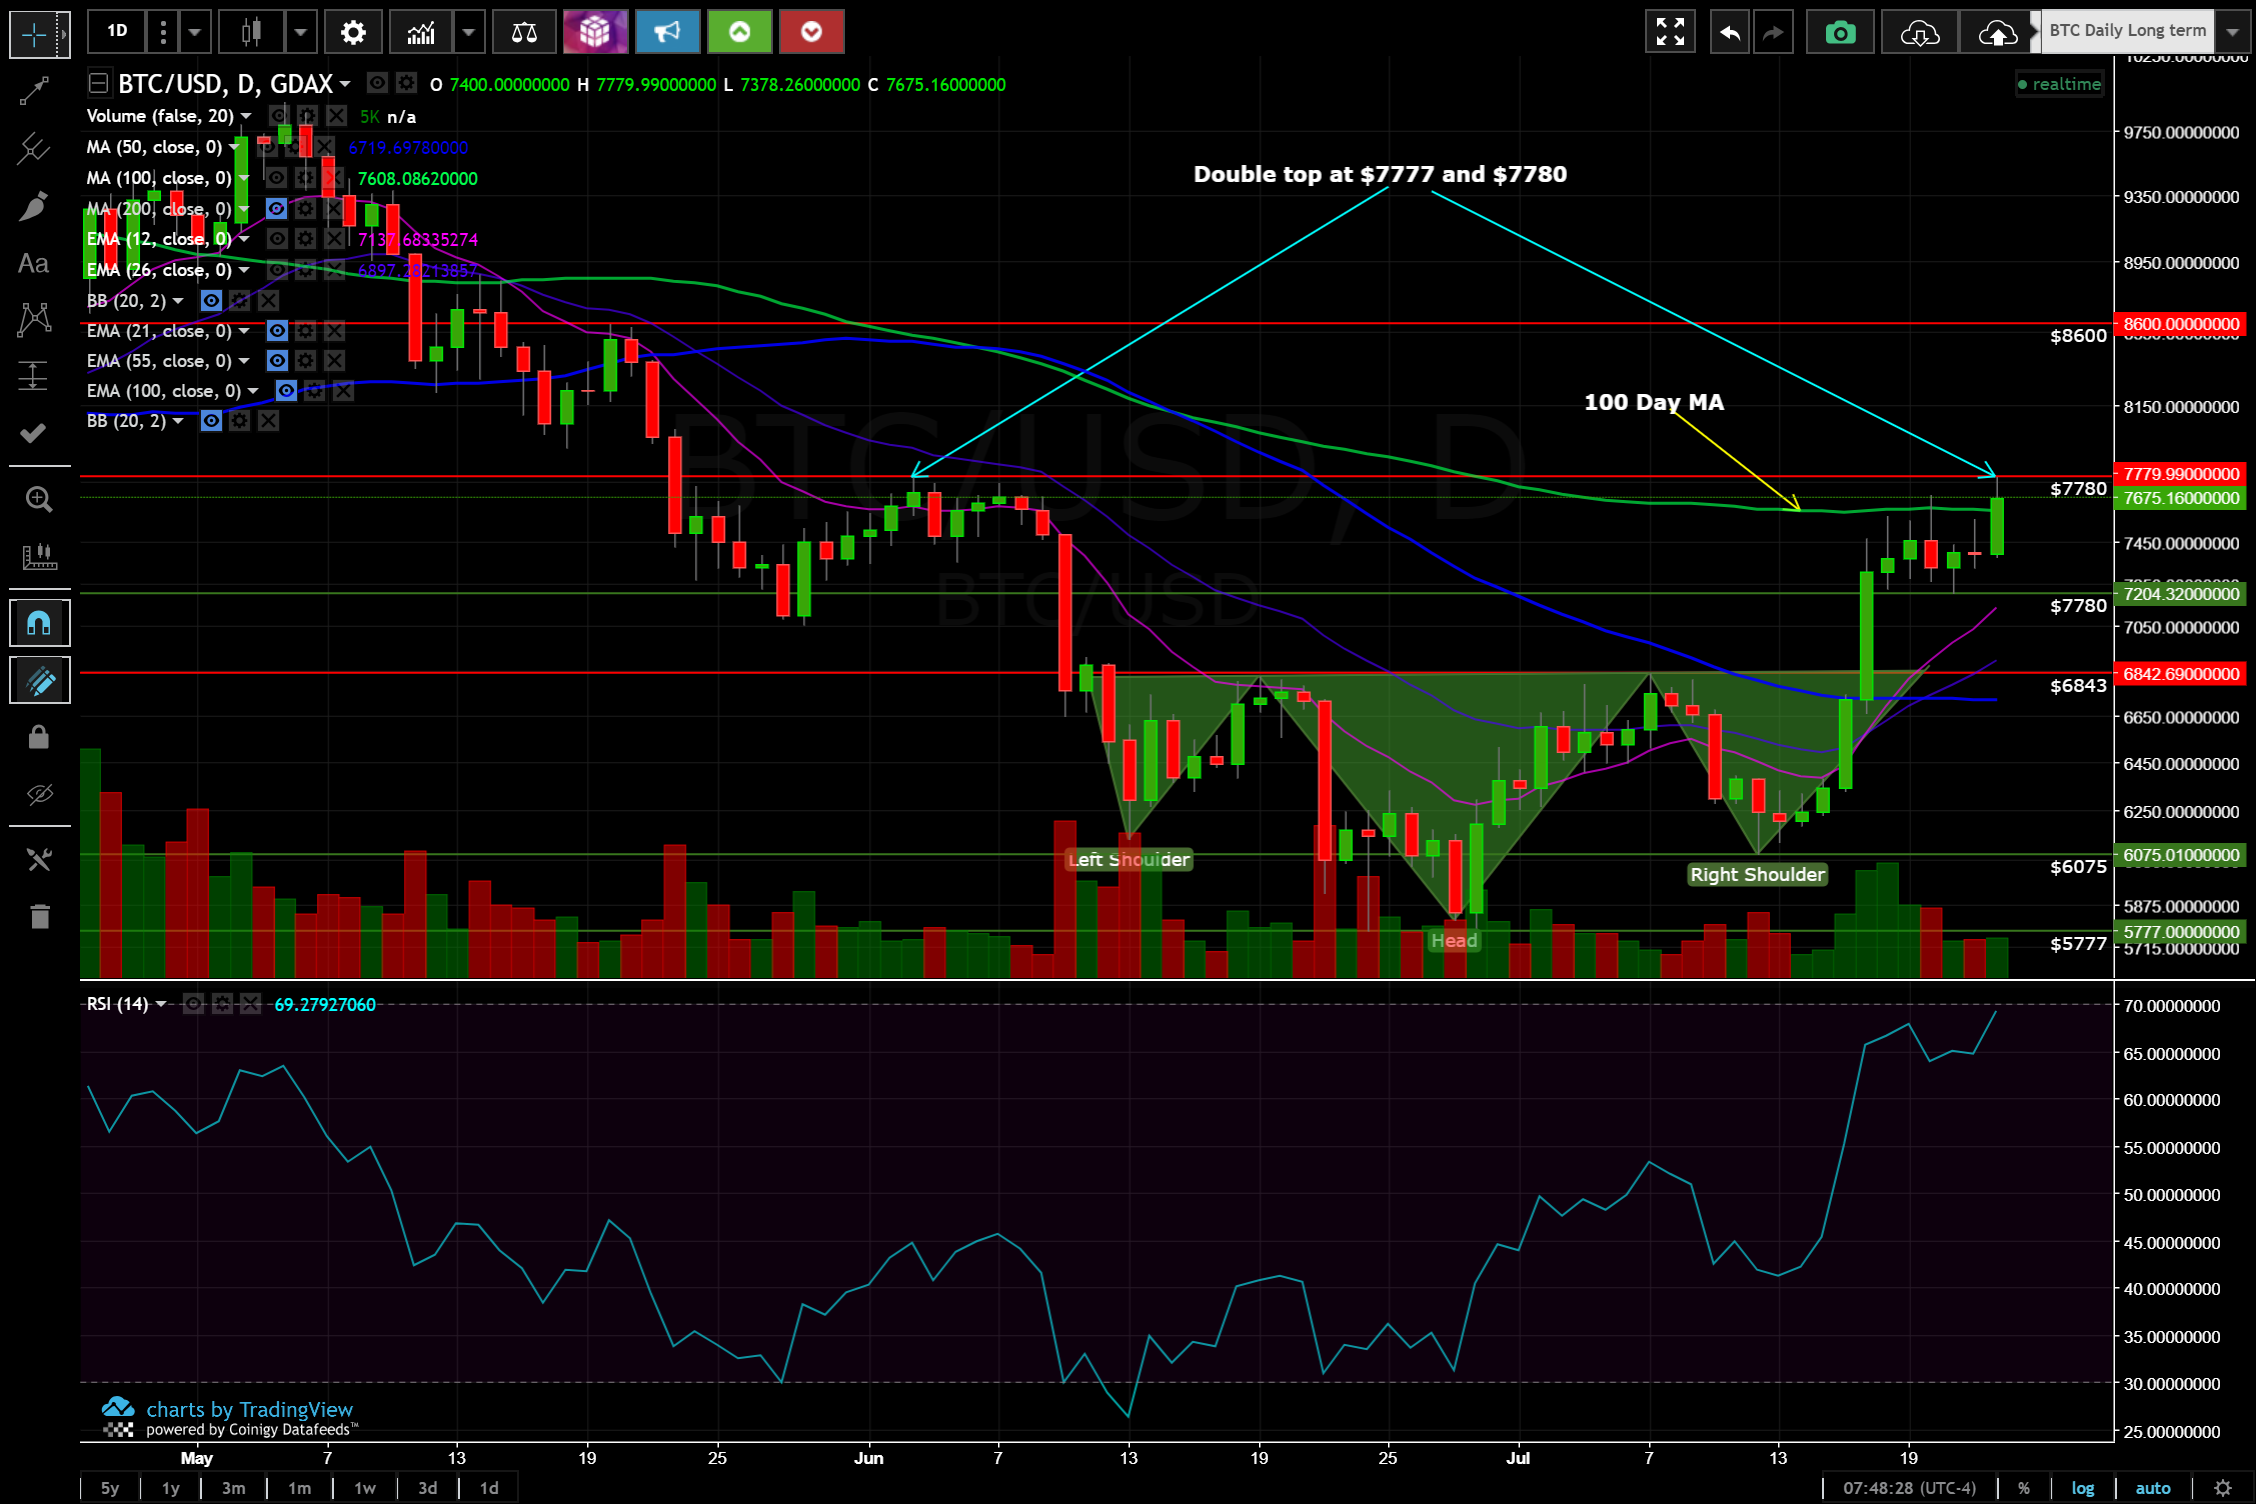Click the BTC Daily Long term layout name

[2127, 31]
